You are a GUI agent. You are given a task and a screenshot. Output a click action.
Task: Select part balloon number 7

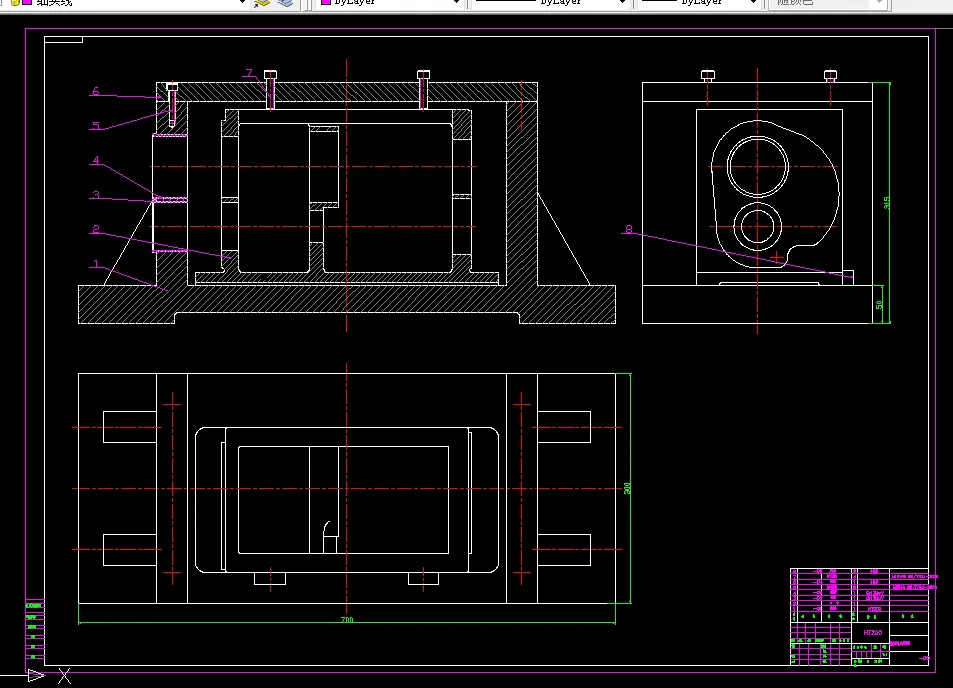pos(249,73)
